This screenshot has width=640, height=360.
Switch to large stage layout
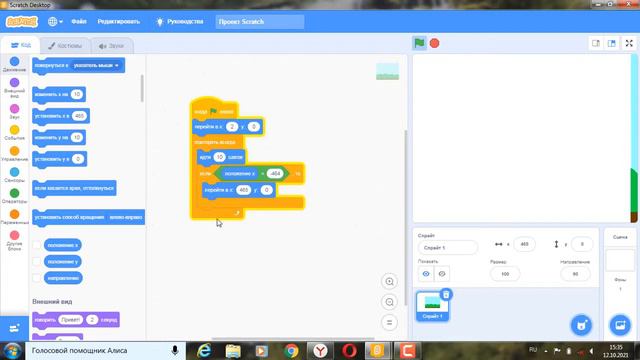coord(611,43)
